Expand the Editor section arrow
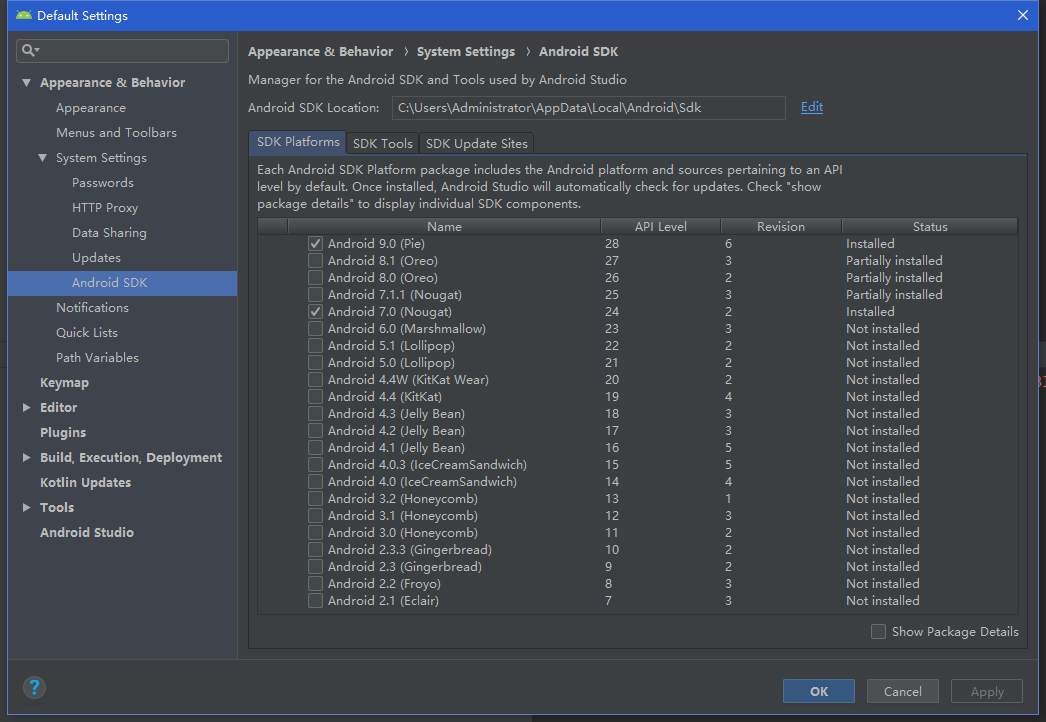The height and width of the screenshot is (722, 1046). point(27,407)
